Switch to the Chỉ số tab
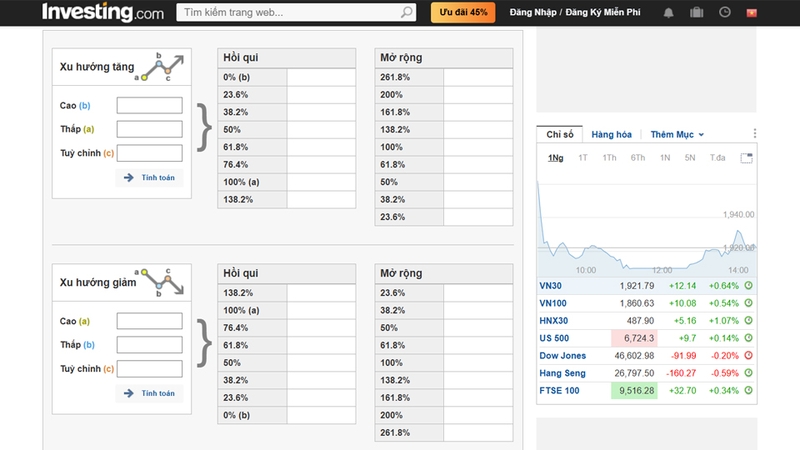 pos(560,134)
